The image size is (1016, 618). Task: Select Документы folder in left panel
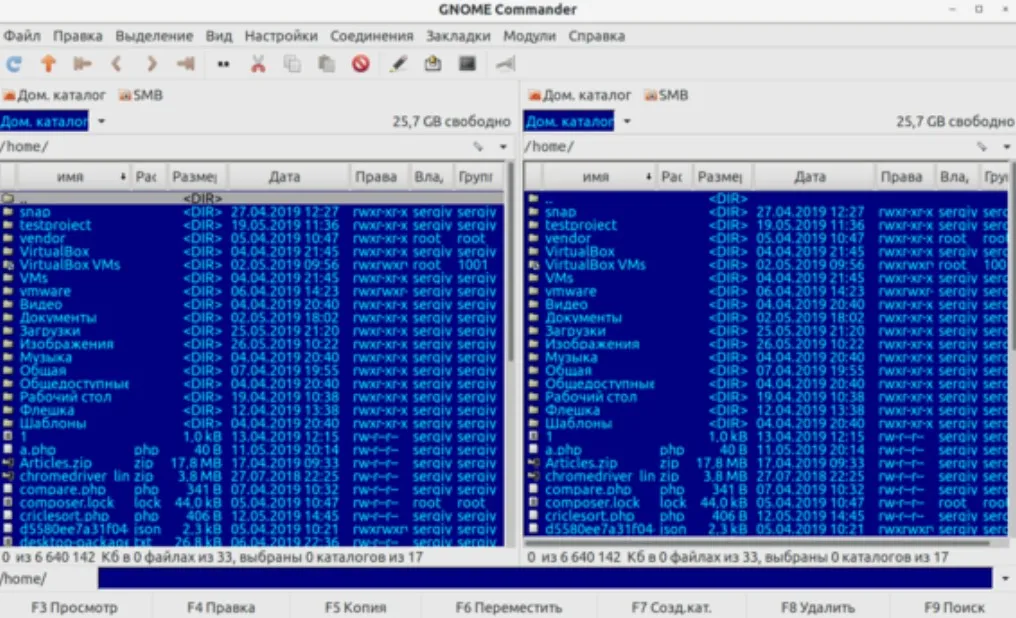pos(253,317)
